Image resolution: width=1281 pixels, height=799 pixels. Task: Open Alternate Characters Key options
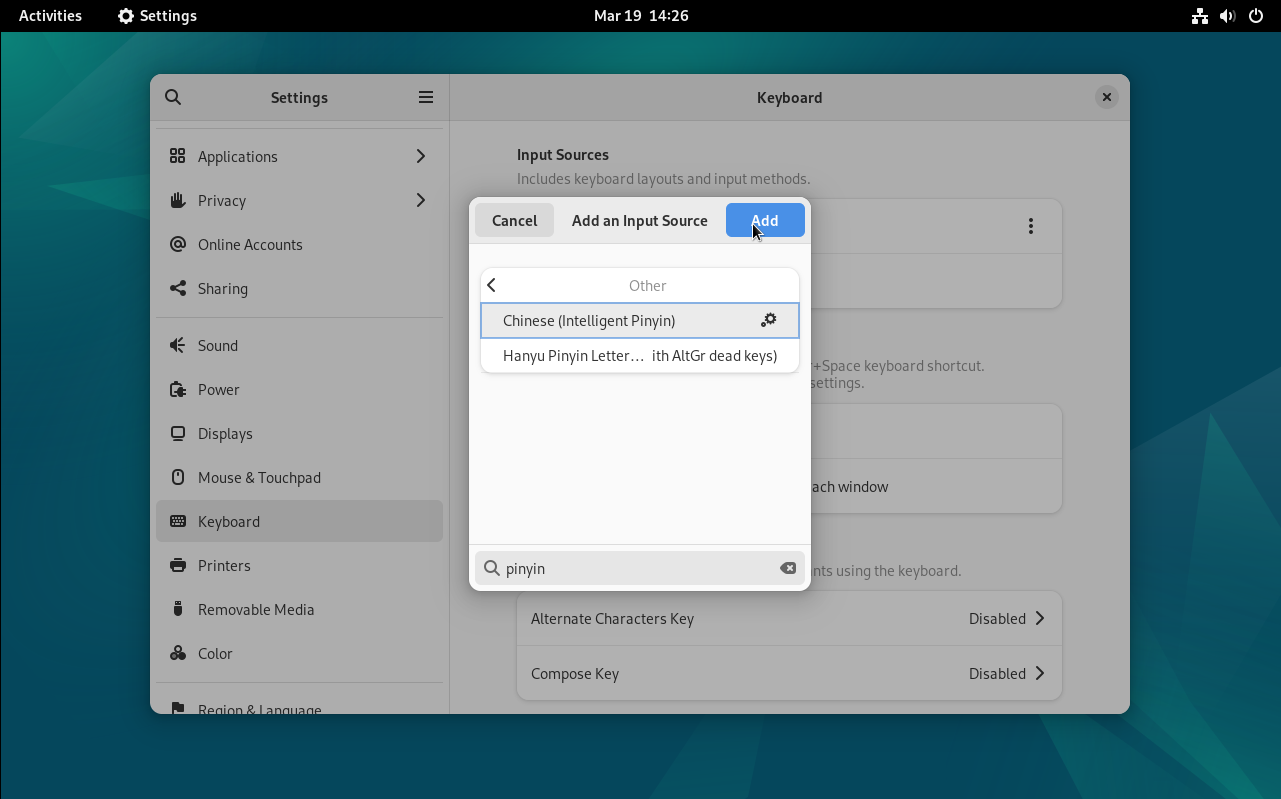(788, 618)
